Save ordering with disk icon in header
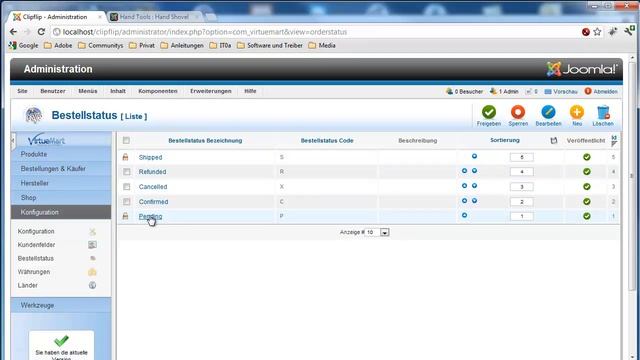 (553, 140)
